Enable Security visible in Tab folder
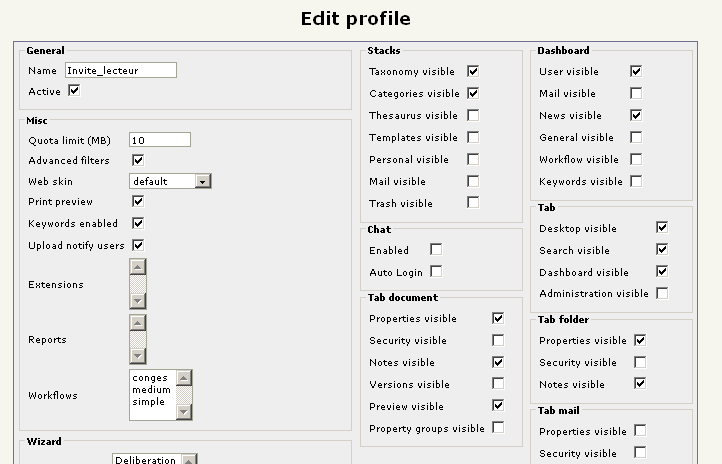 click(640, 362)
